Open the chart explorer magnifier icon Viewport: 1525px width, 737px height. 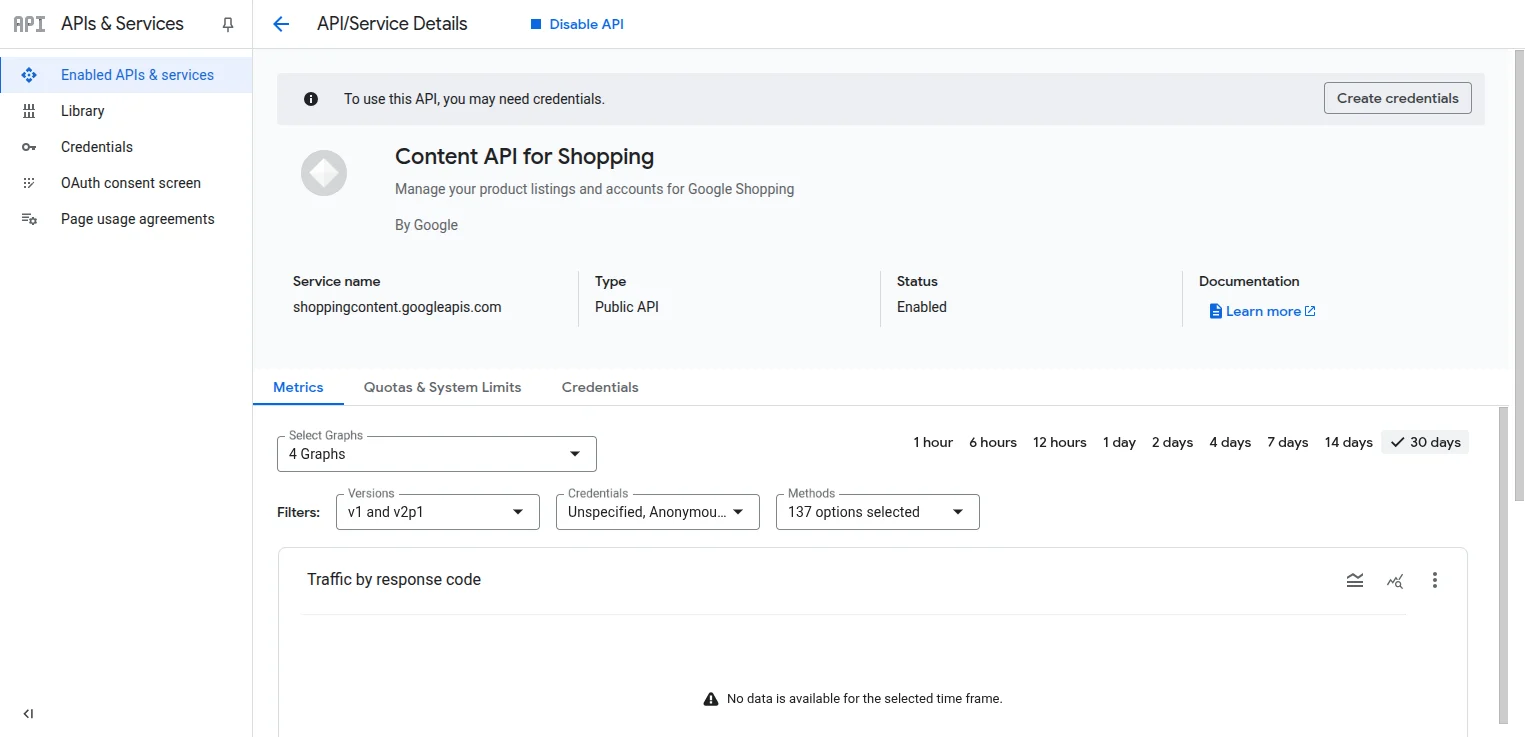[x=1395, y=580]
